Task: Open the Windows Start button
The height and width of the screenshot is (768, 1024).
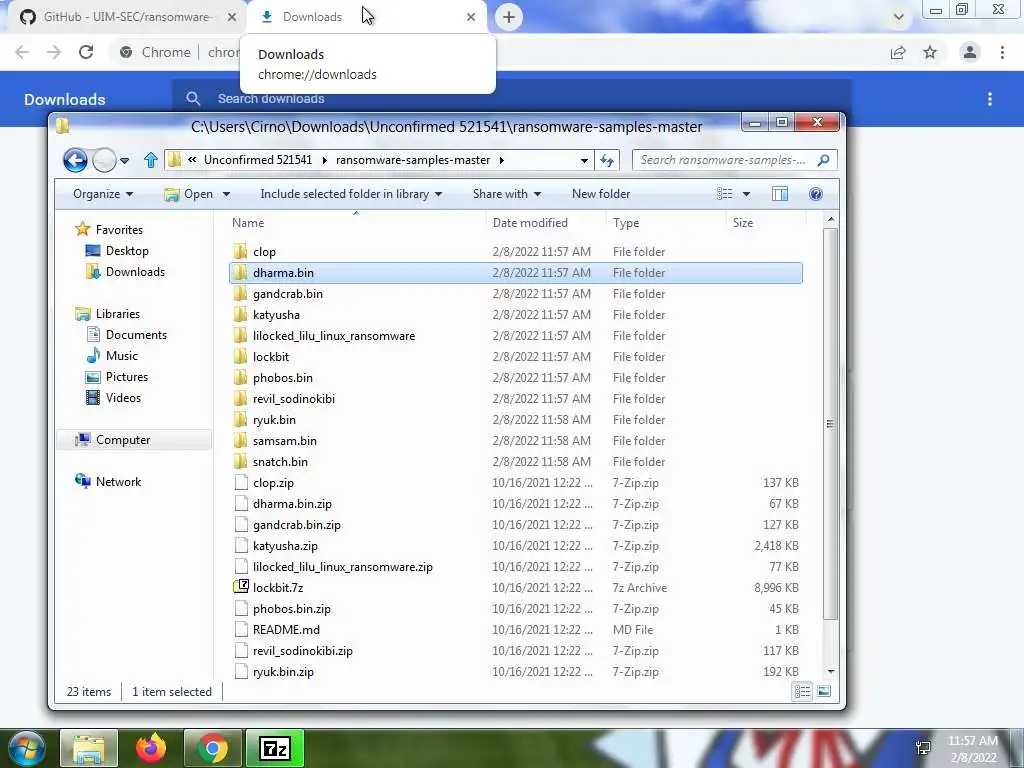Action: pyautogui.click(x=27, y=748)
